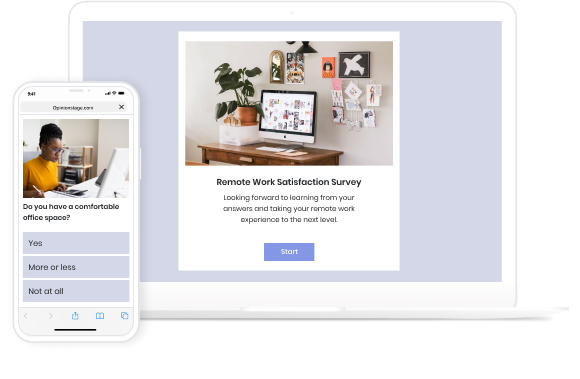Click the question 'Do you have a comfortable office space?'

(x=71, y=212)
